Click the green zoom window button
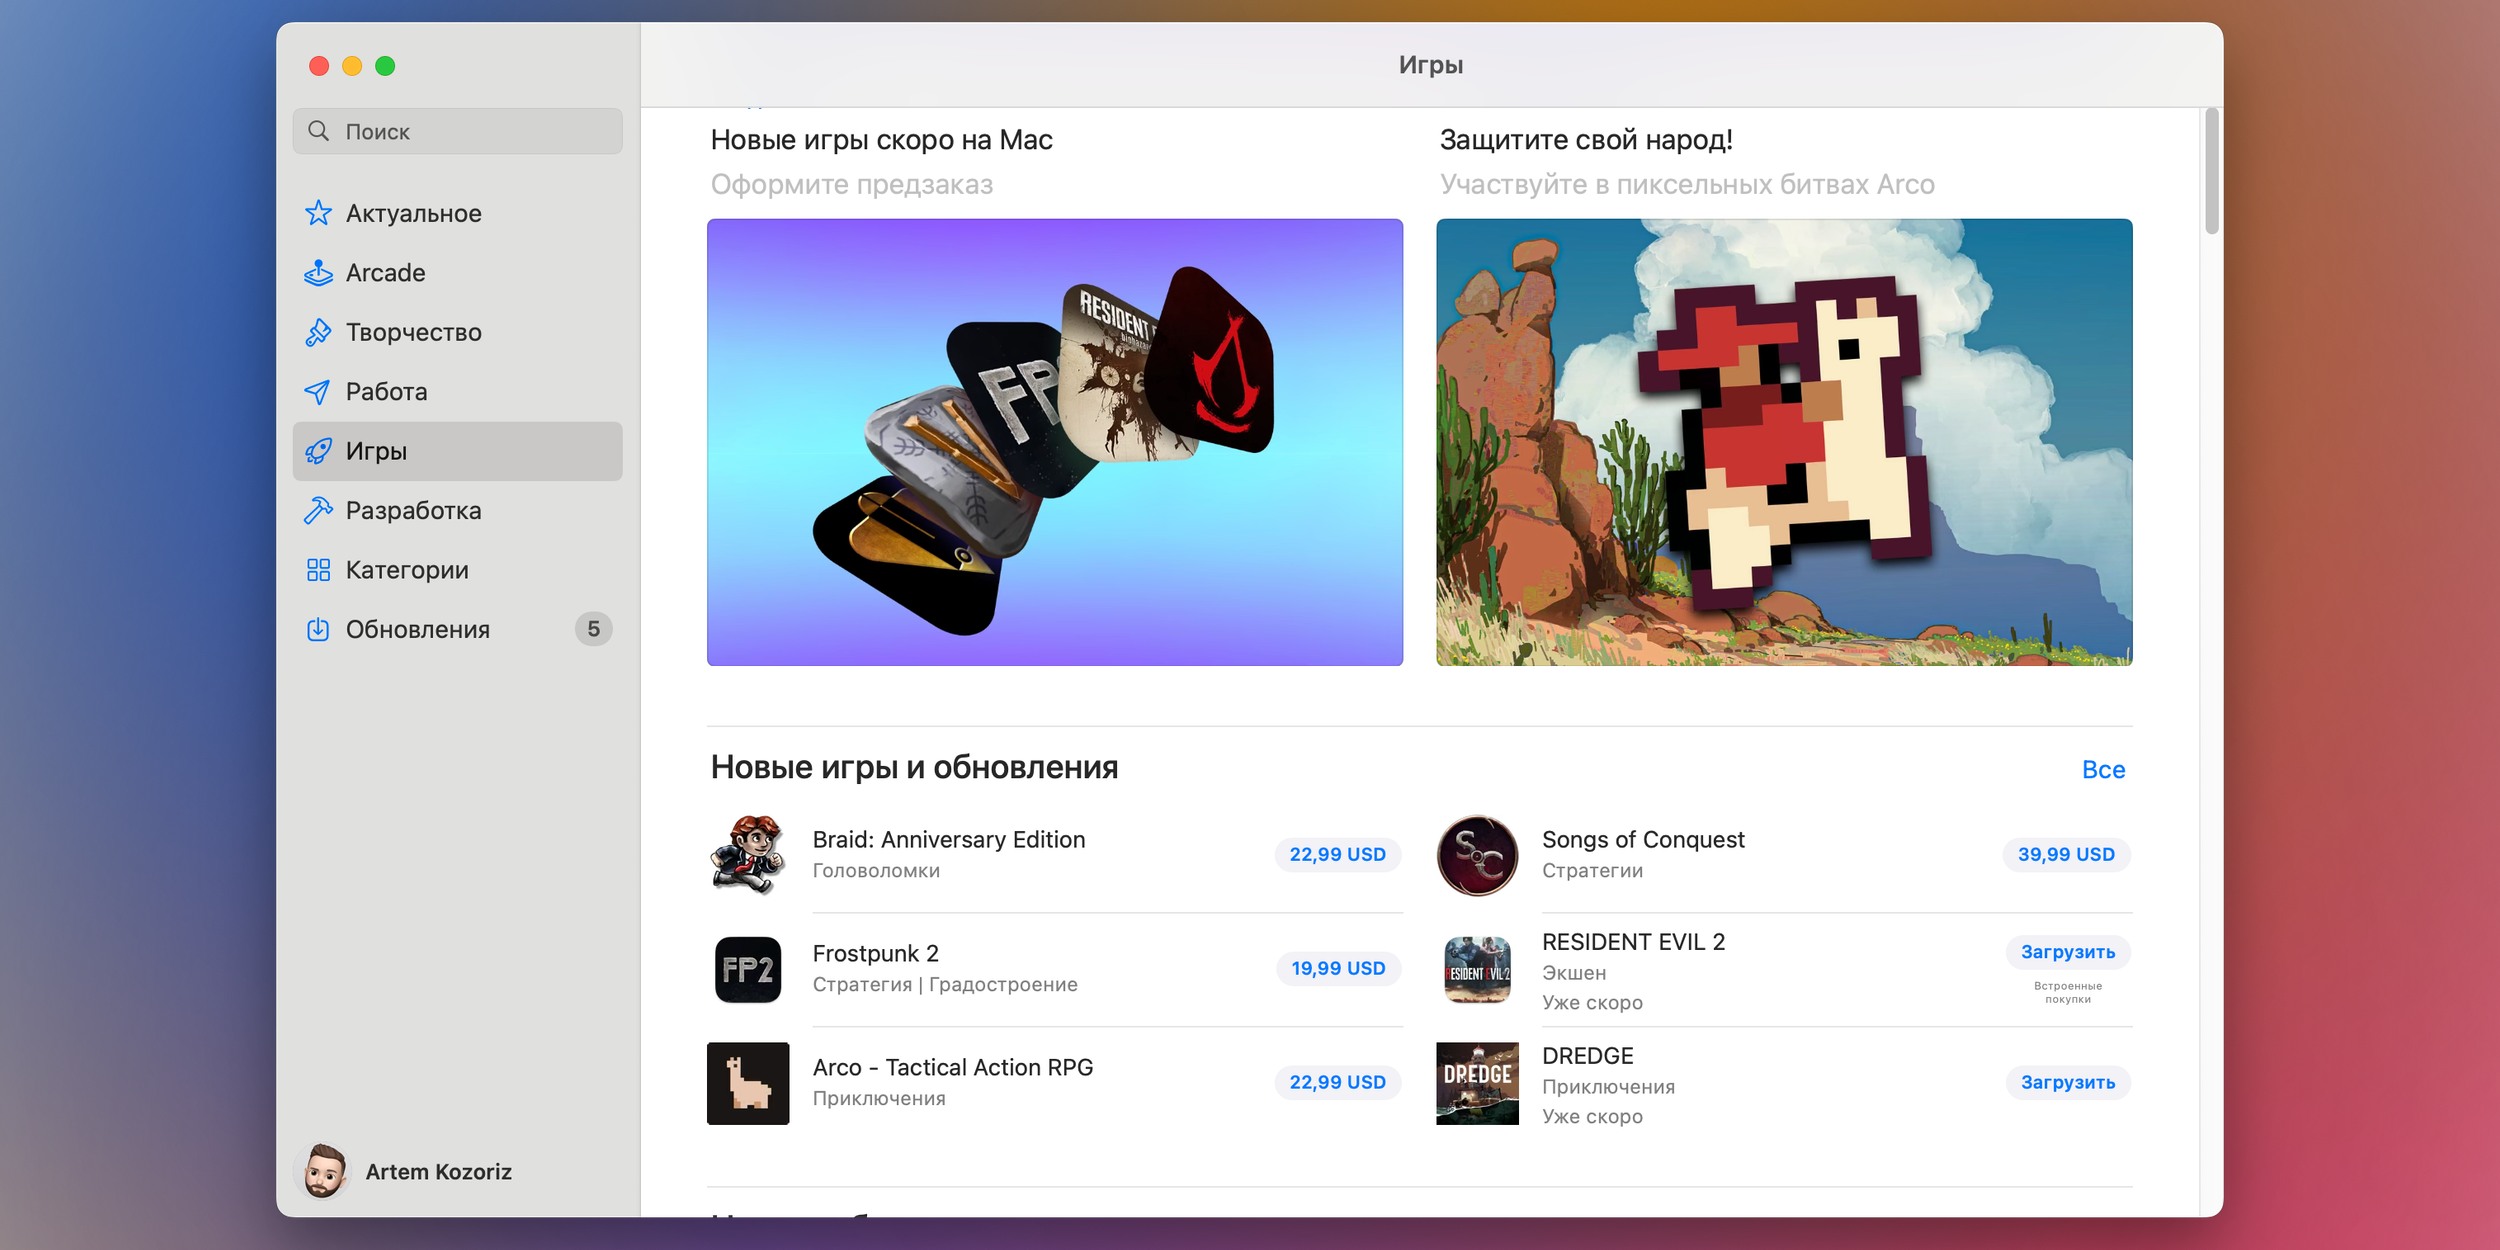This screenshot has width=2500, height=1250. pos(385,66)
